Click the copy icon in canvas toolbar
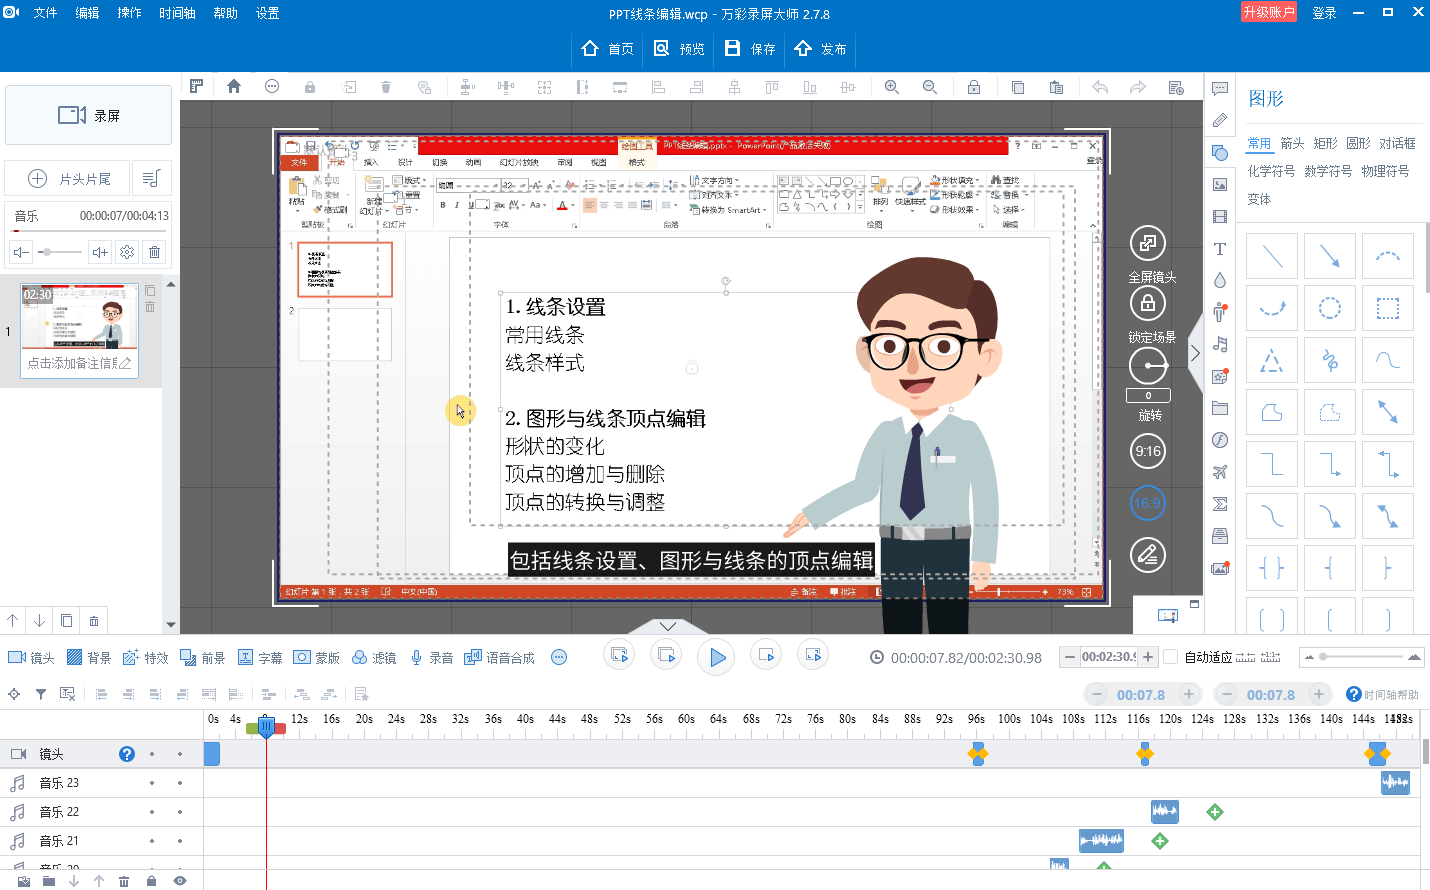This screenshot has height=890, width=1430. (x=1018, y=87)
